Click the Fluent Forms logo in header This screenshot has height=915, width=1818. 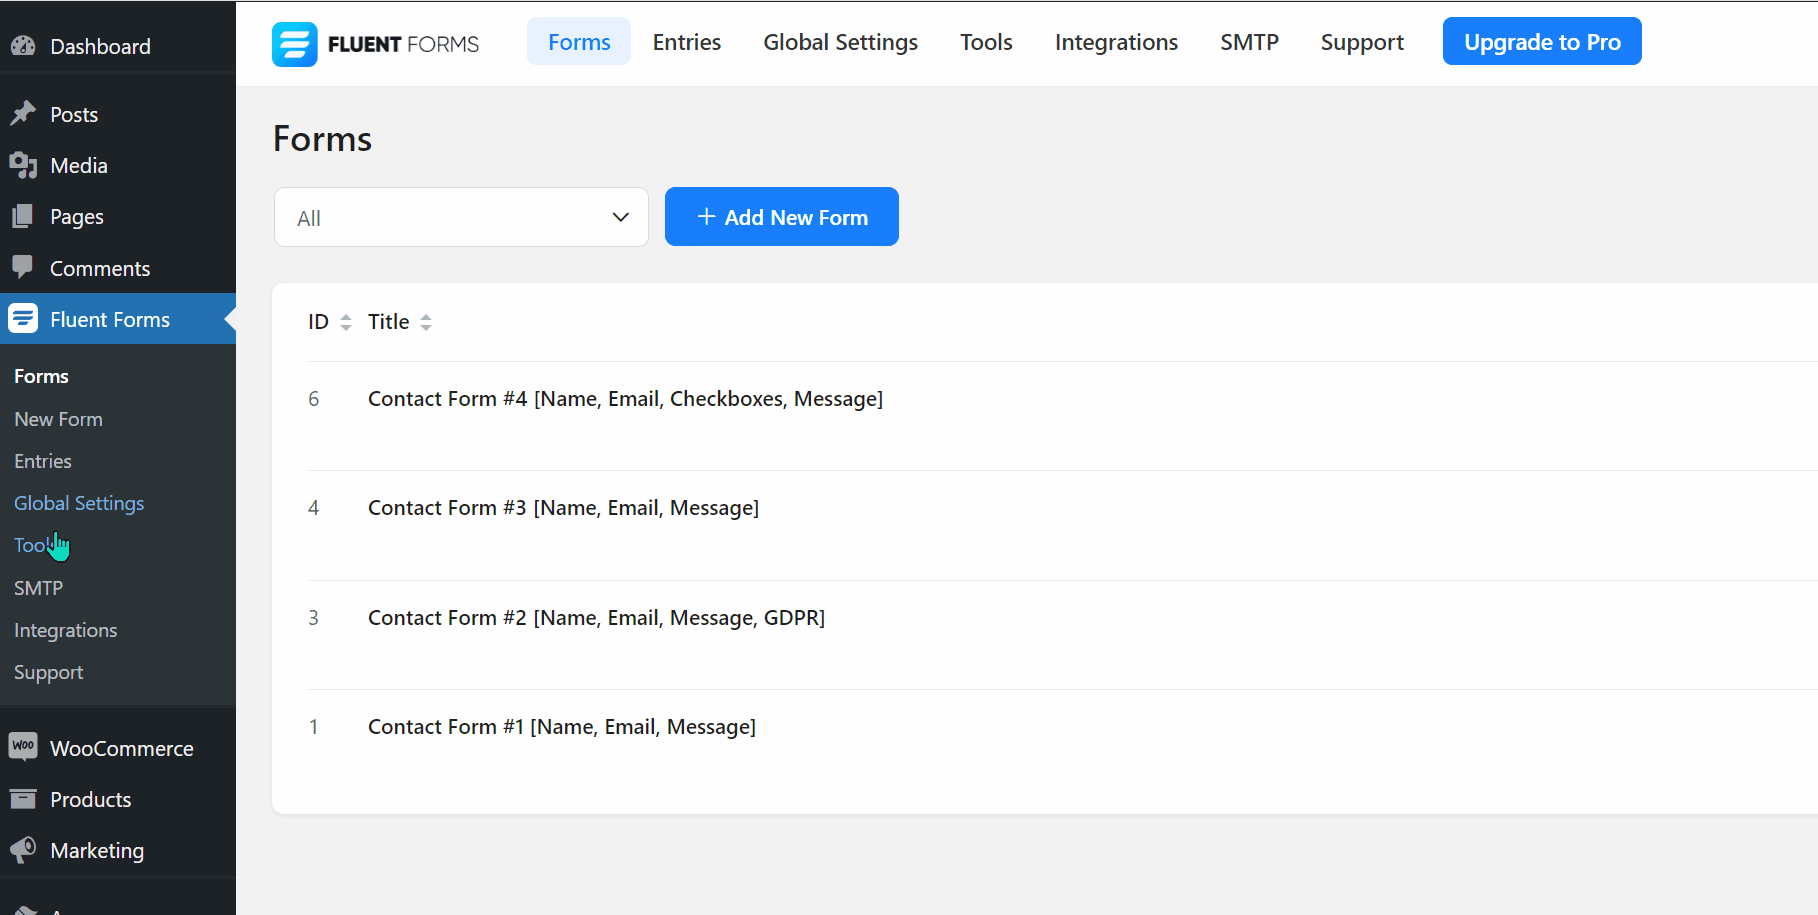click(x=375, y=44)
